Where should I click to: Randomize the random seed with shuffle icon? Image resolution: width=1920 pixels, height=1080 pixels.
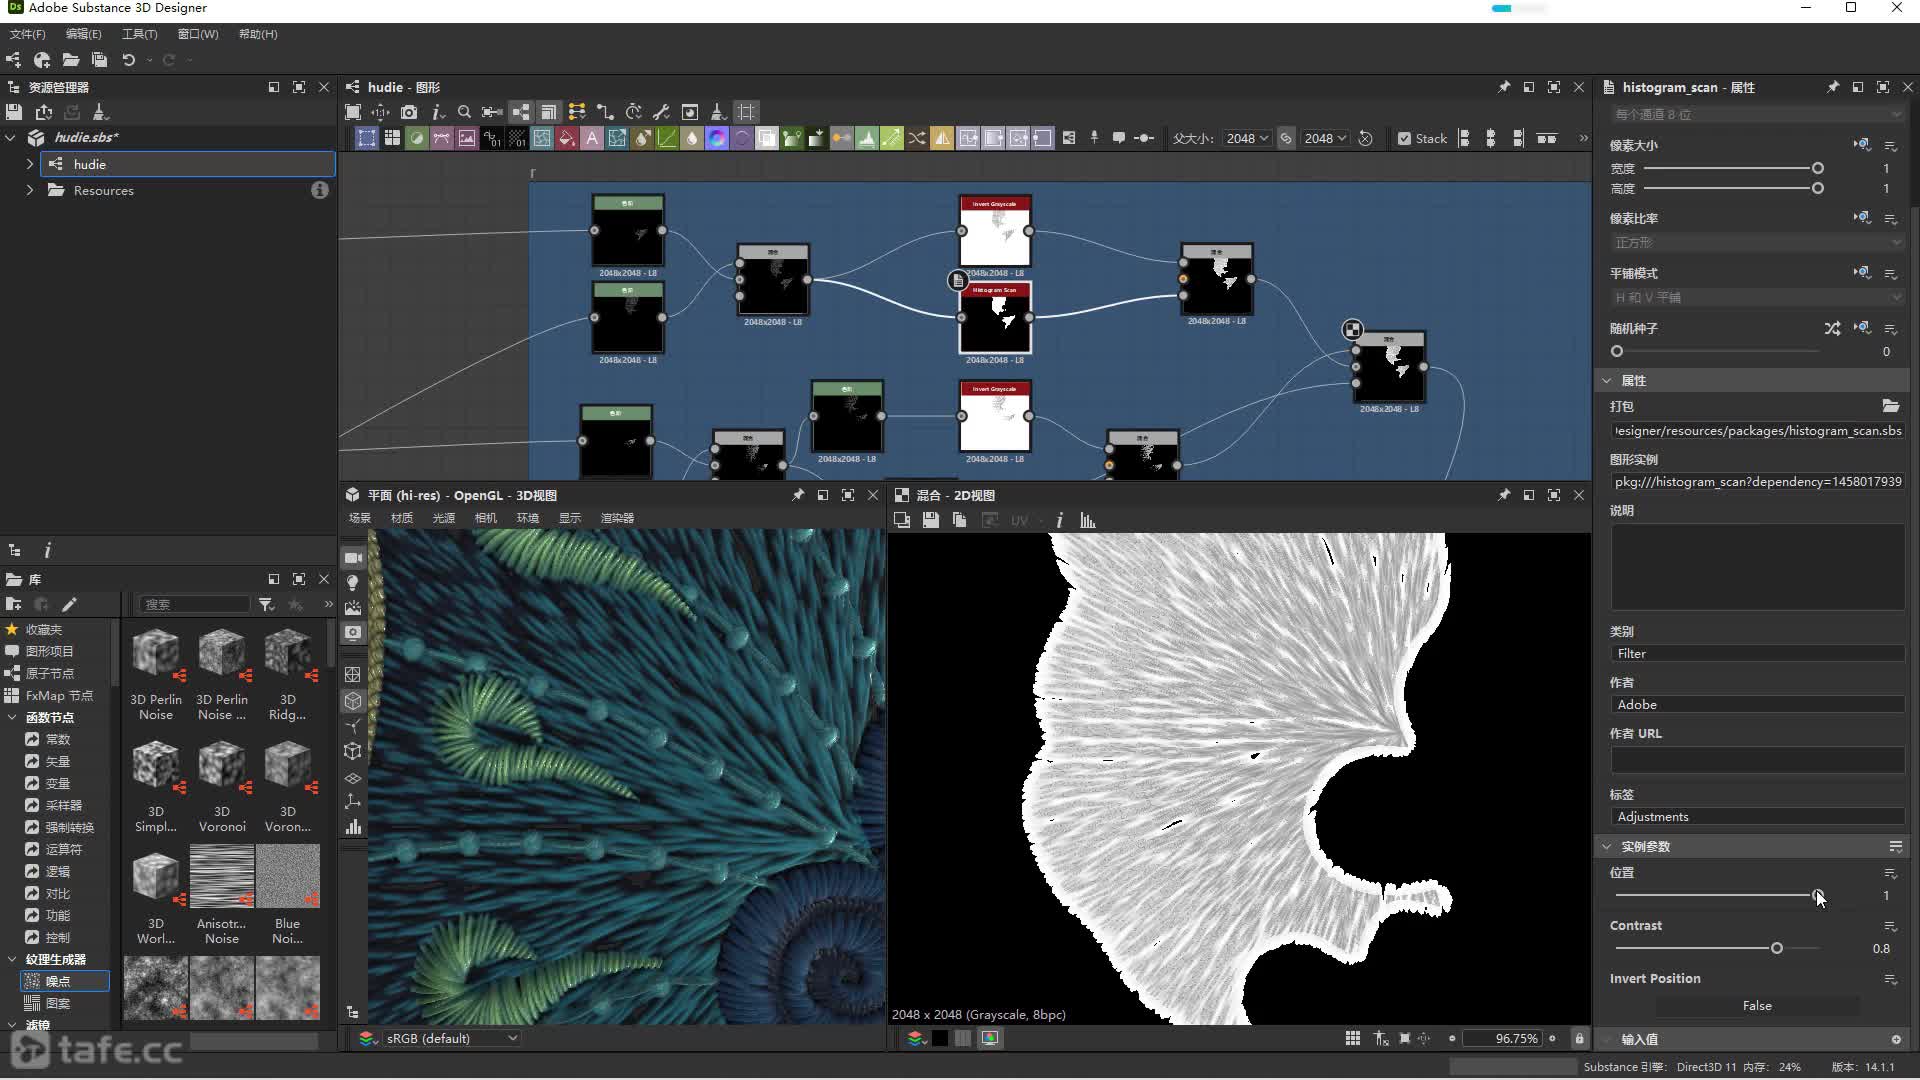(1832, 328)
